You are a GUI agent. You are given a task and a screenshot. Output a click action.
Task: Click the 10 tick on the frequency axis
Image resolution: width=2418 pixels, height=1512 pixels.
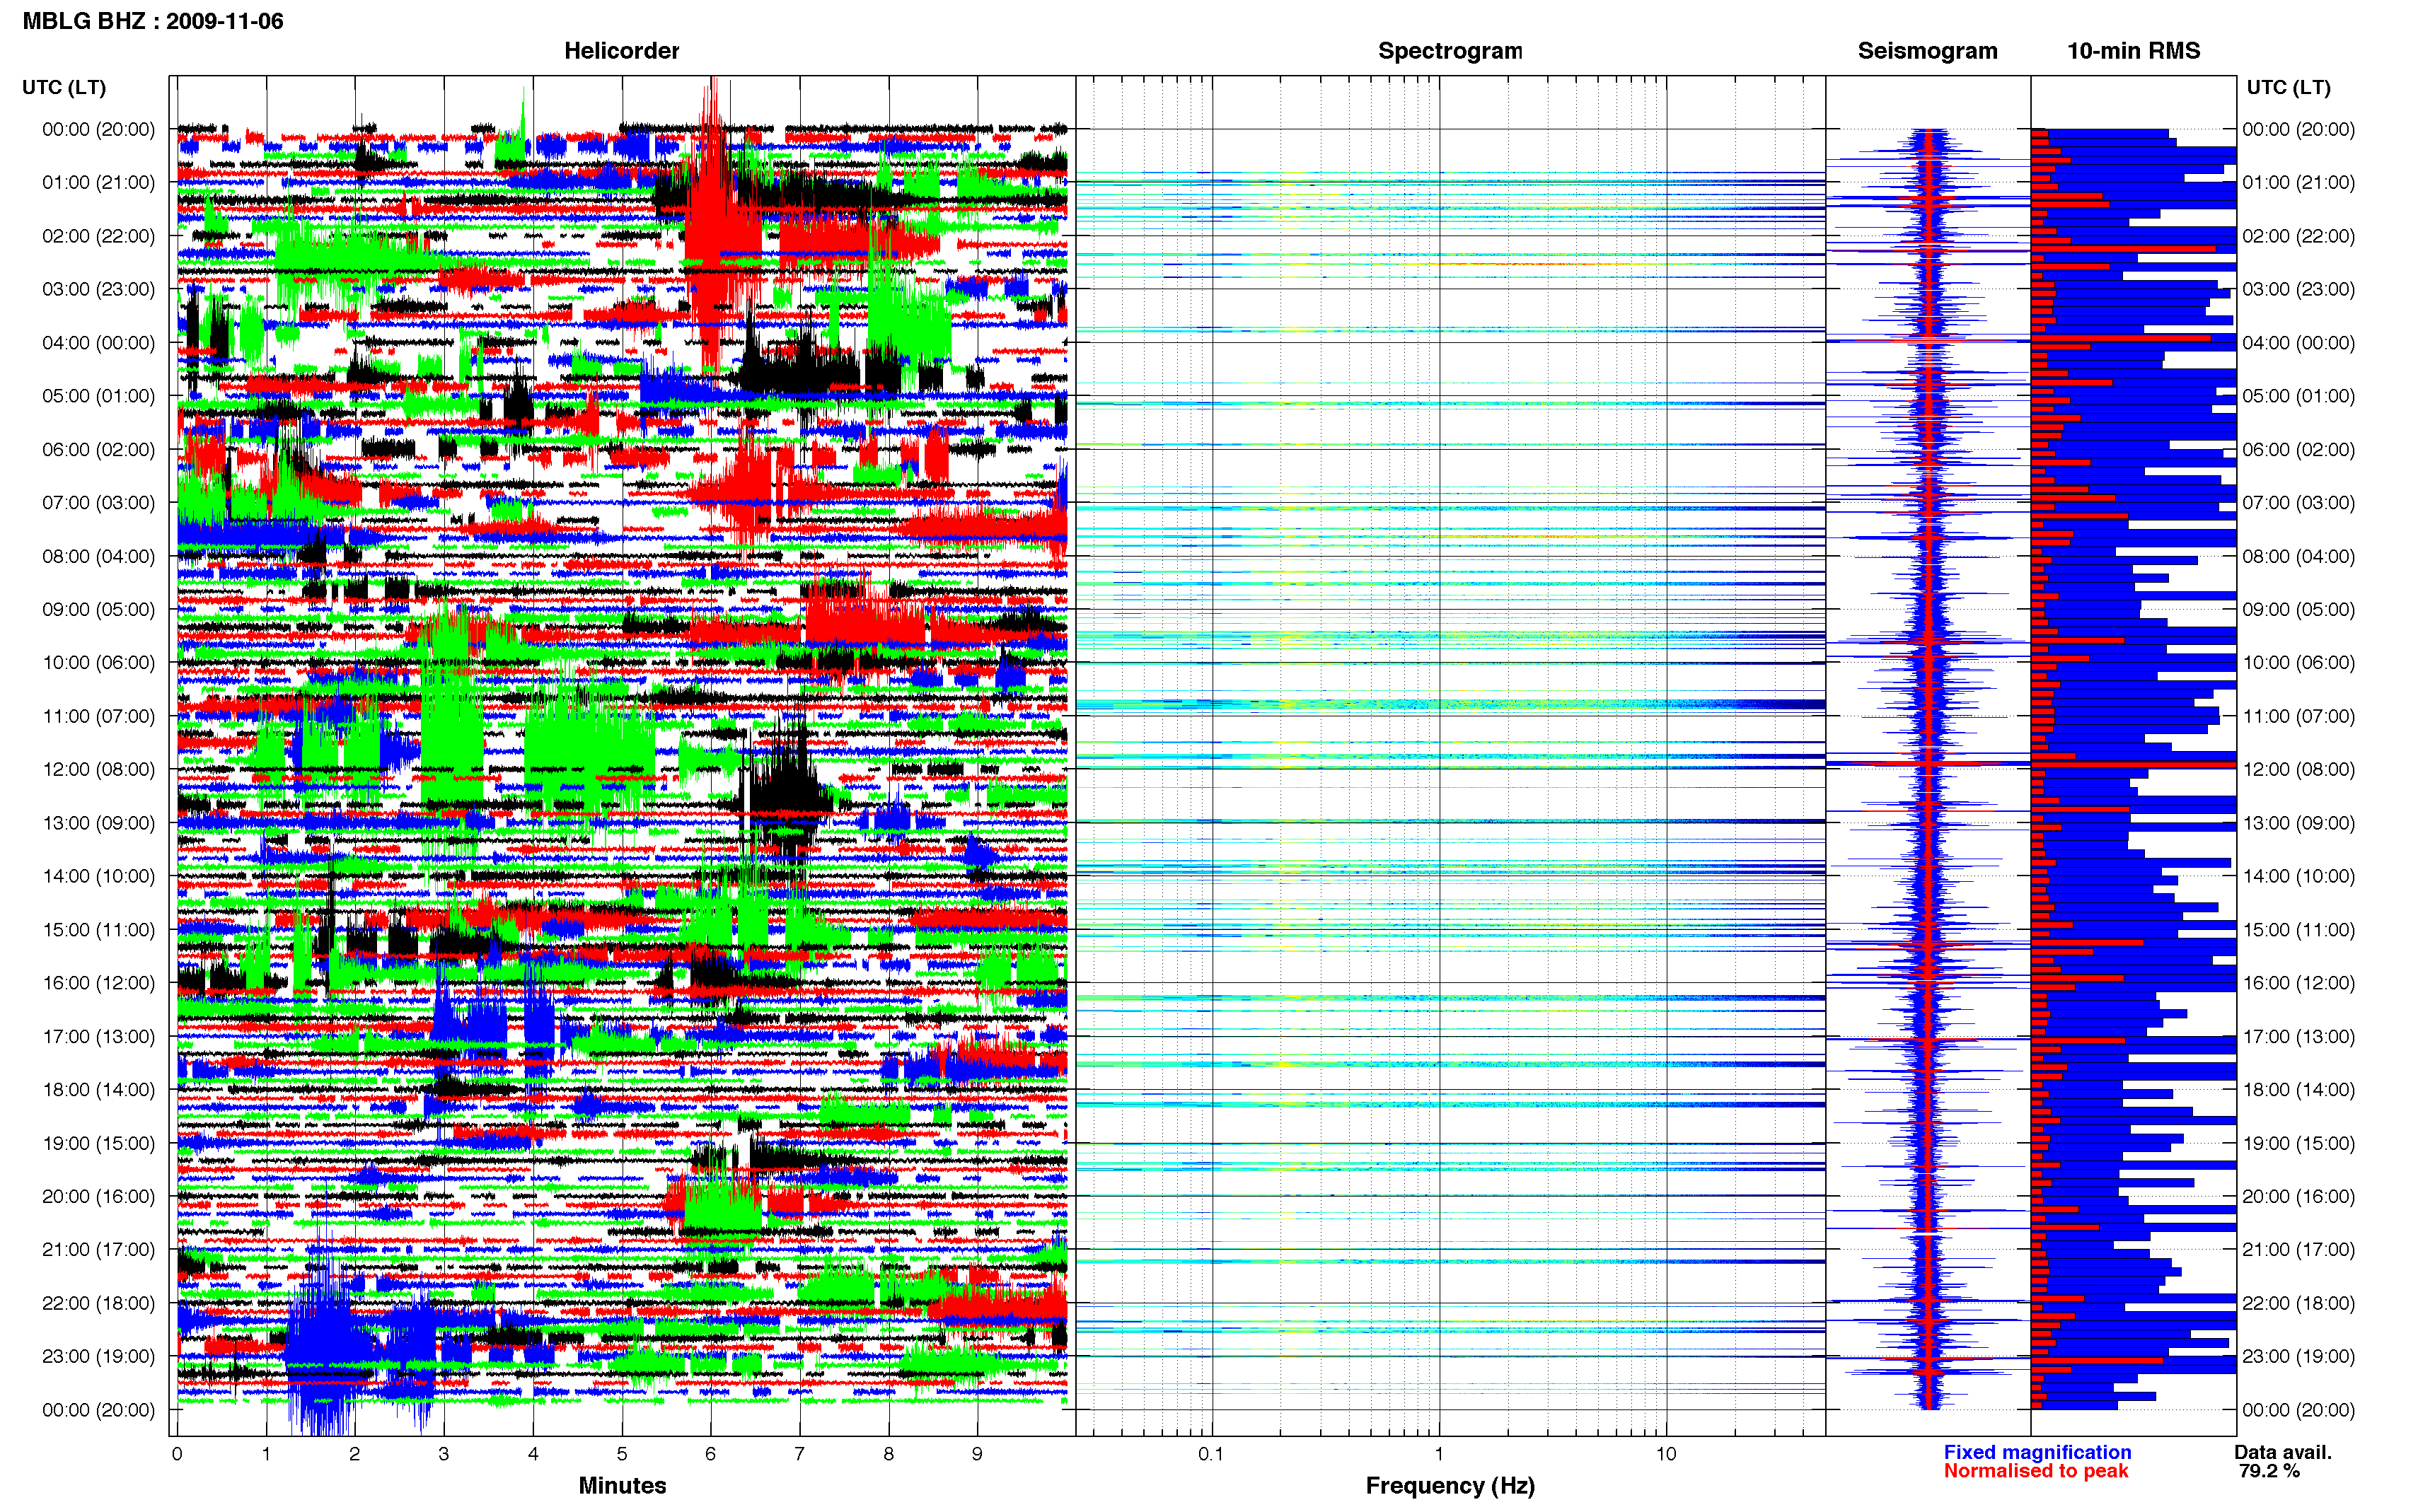[x=1666, y=1453]
